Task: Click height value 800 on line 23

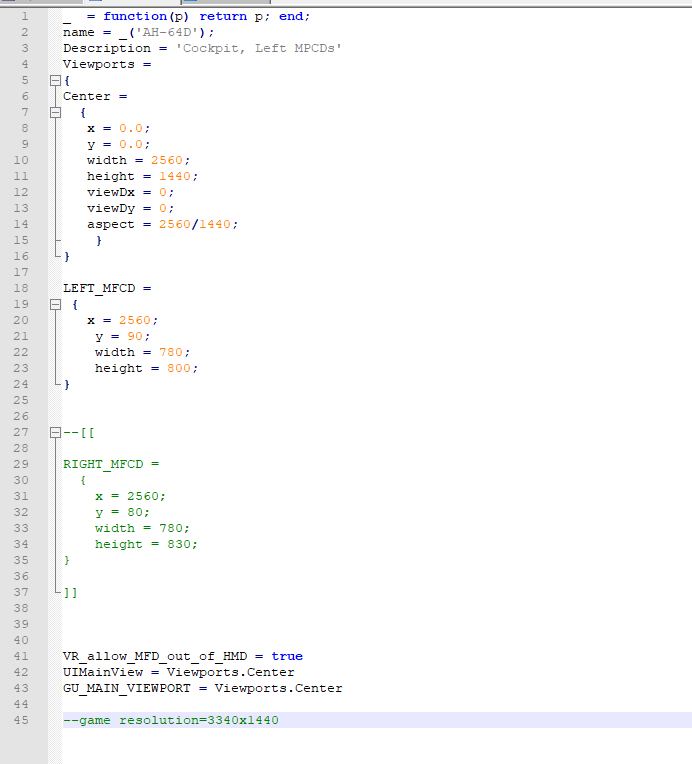Action: [x=179, y=368]
